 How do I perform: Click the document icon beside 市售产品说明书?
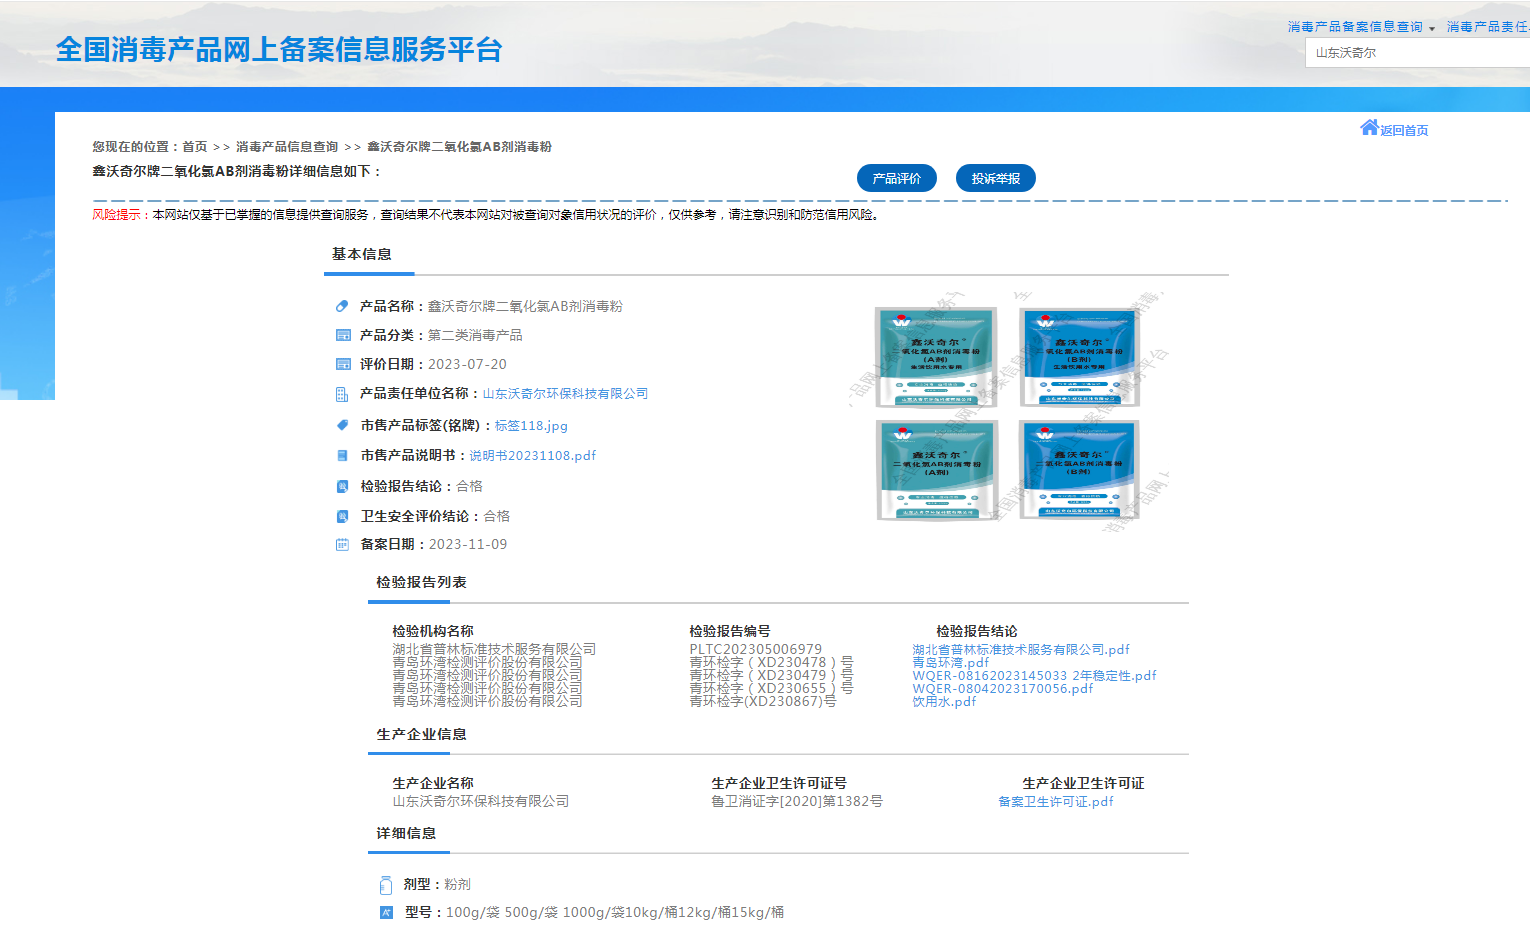click(343, 455)
